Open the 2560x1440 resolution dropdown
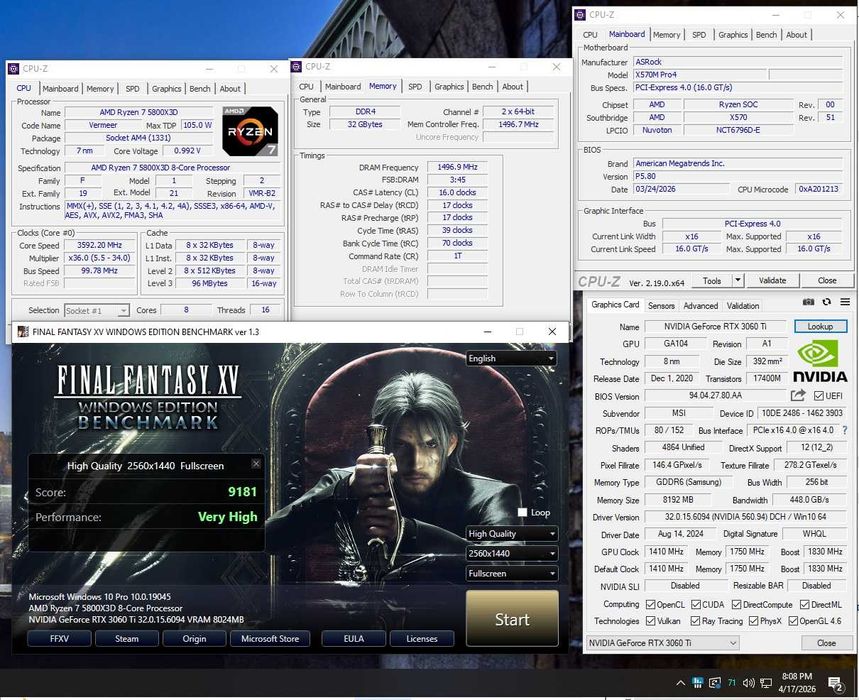 pyautogui.click(x=512, y=553)
